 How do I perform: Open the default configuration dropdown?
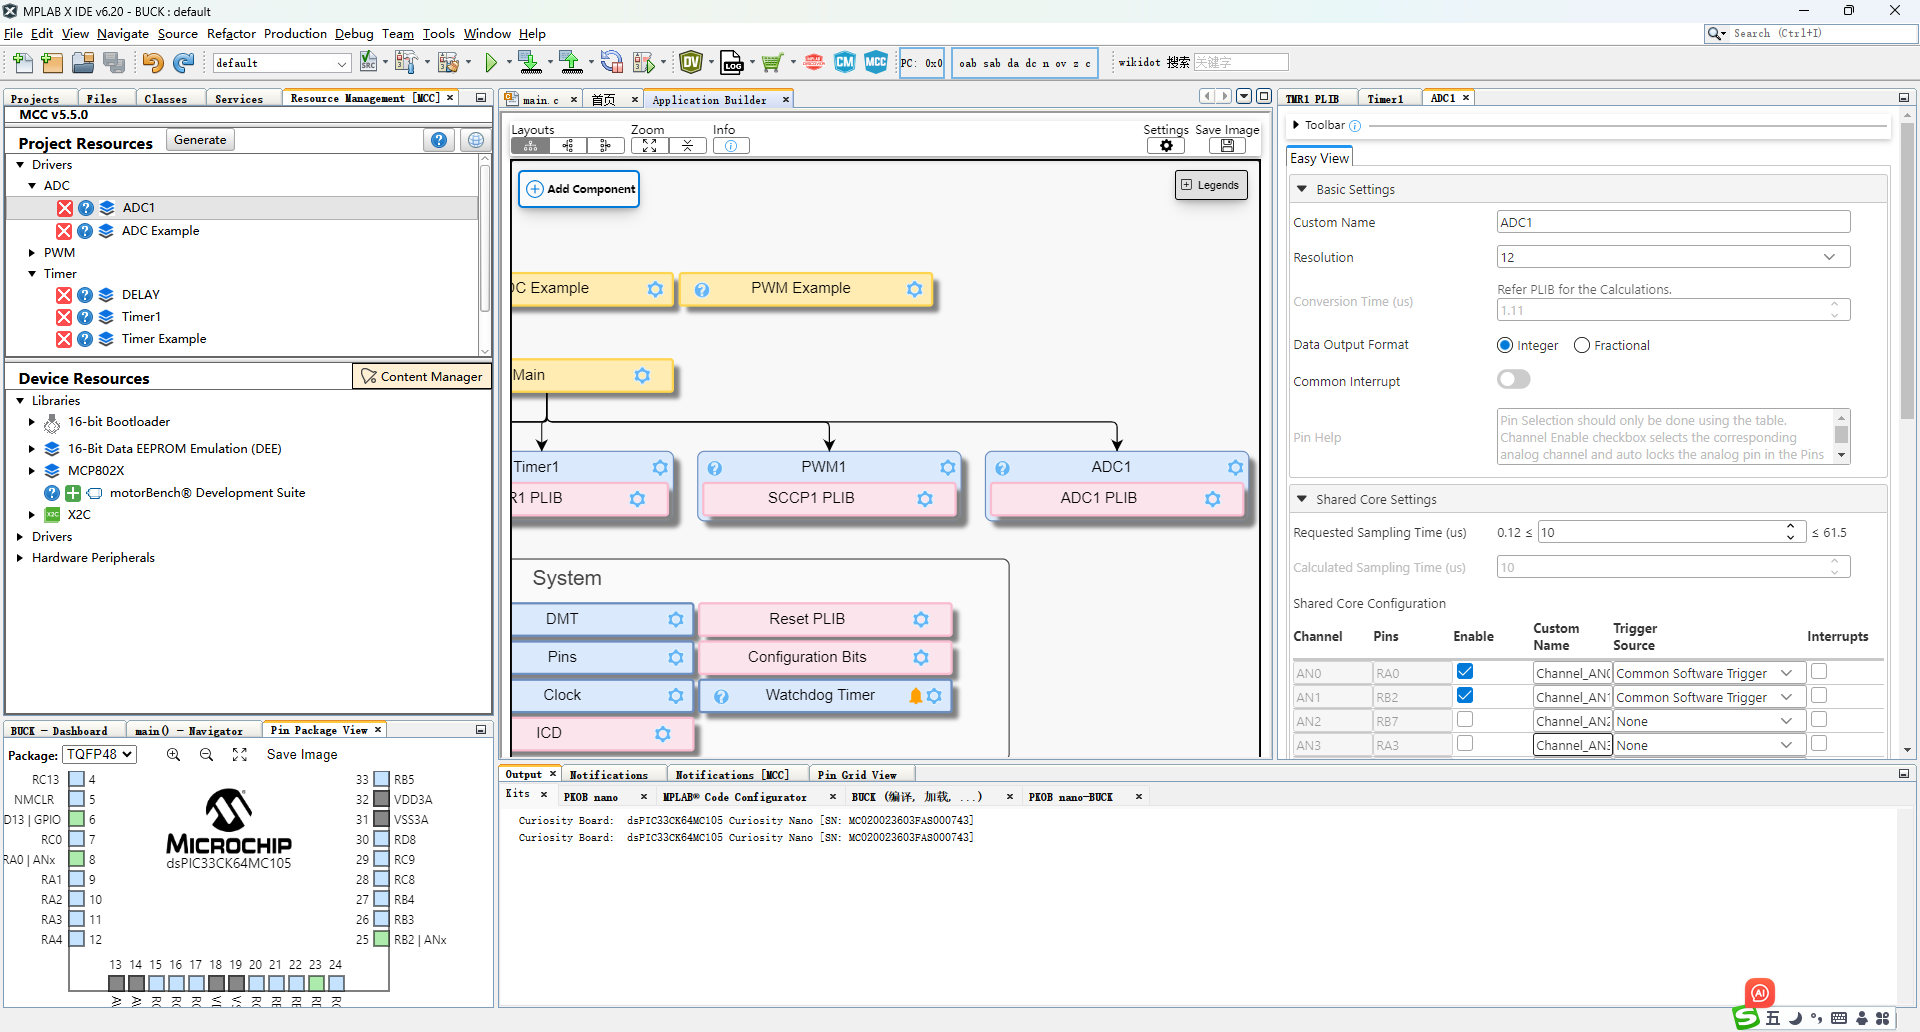282,63
